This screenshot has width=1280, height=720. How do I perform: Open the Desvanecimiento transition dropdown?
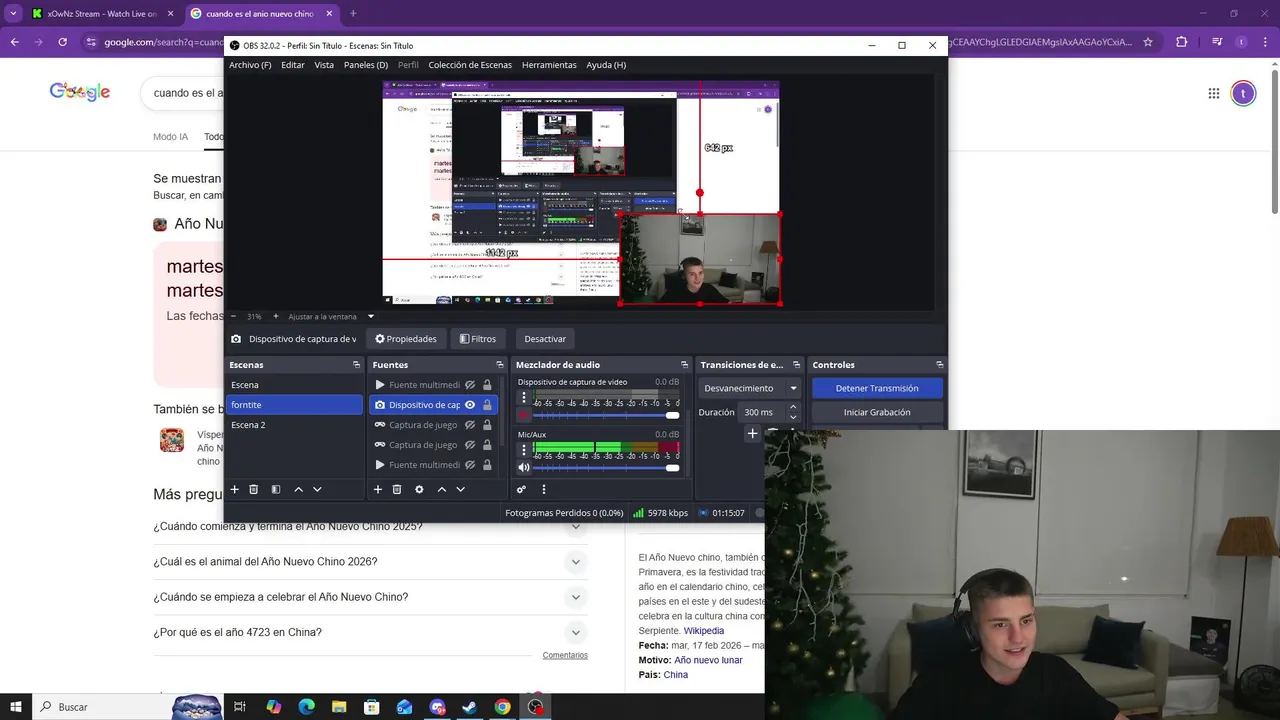tap(750, 388)
